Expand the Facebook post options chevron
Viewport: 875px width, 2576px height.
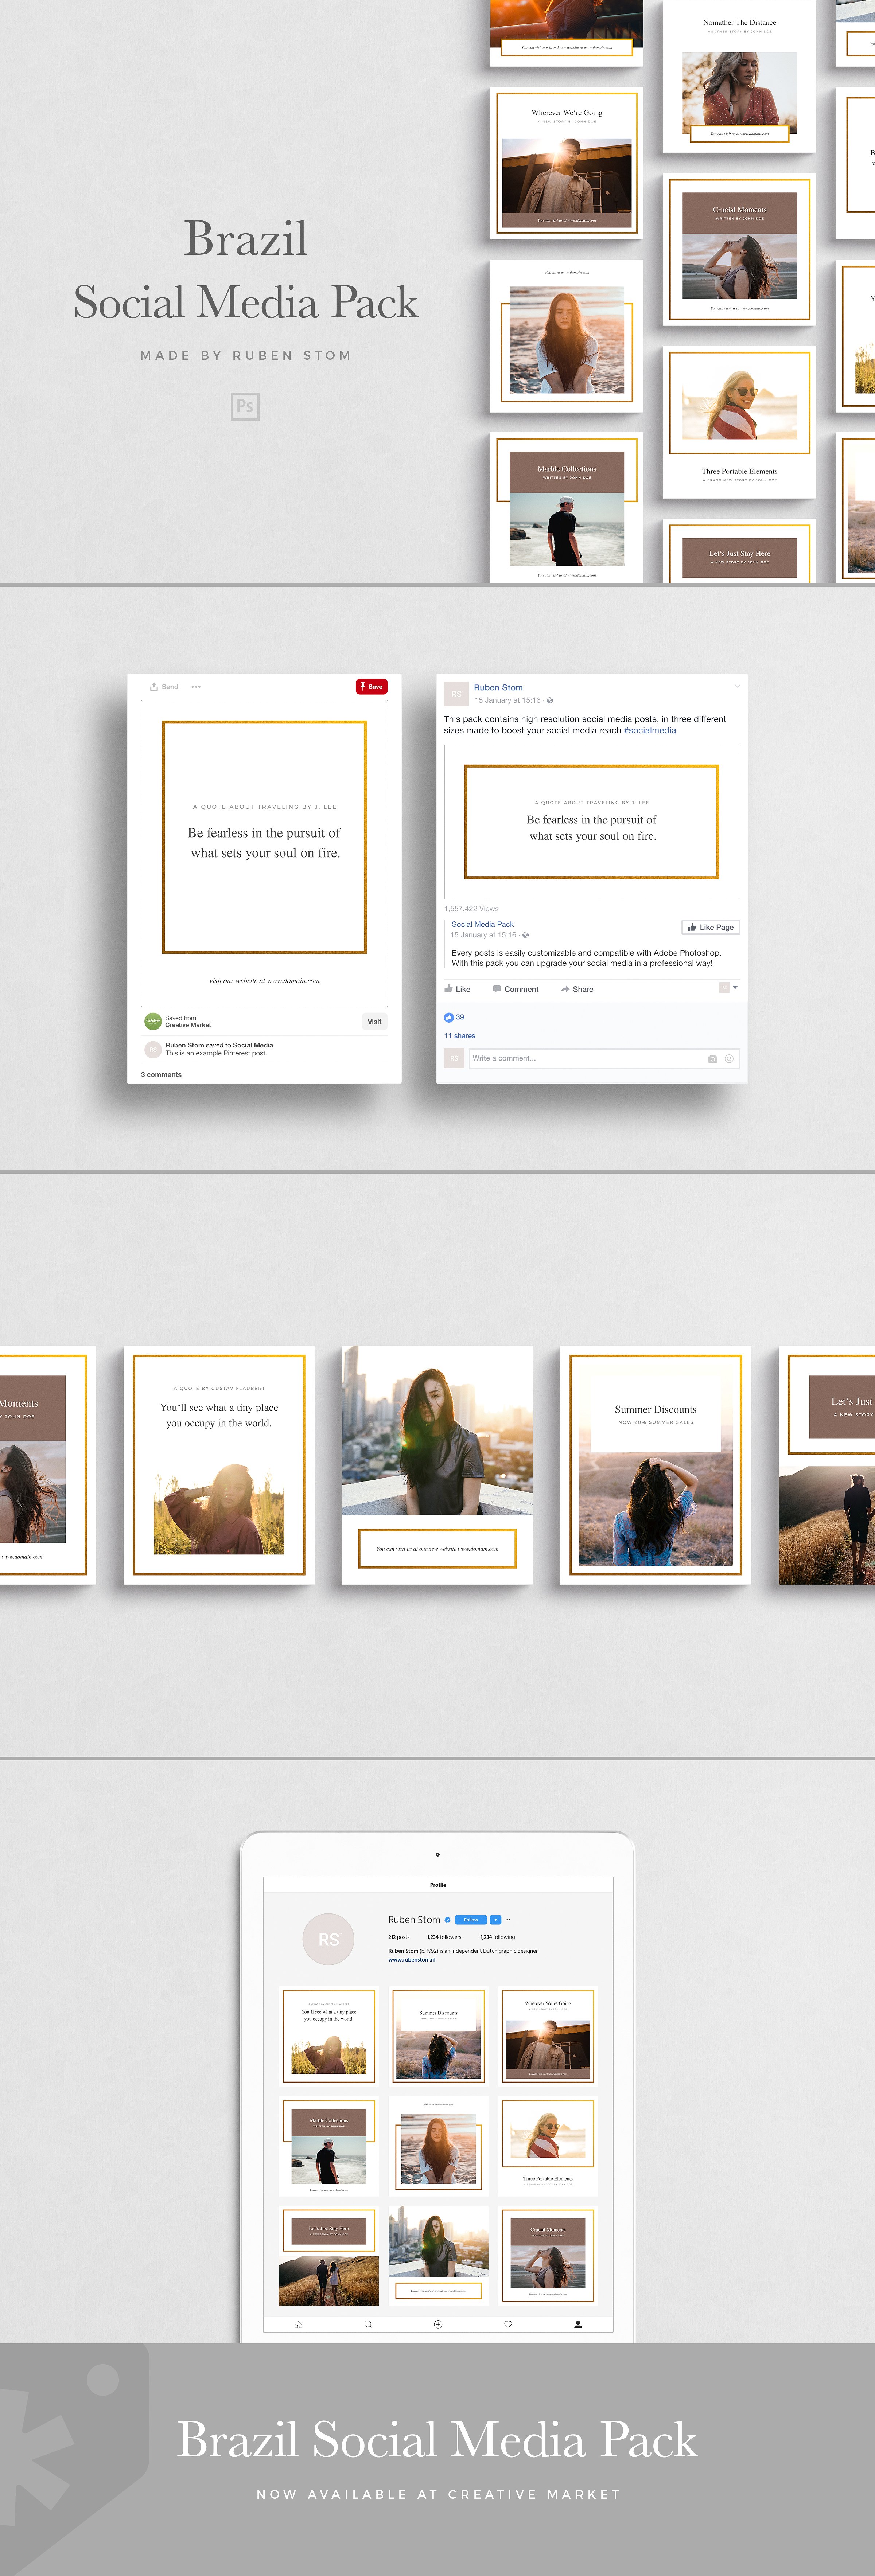738,686
